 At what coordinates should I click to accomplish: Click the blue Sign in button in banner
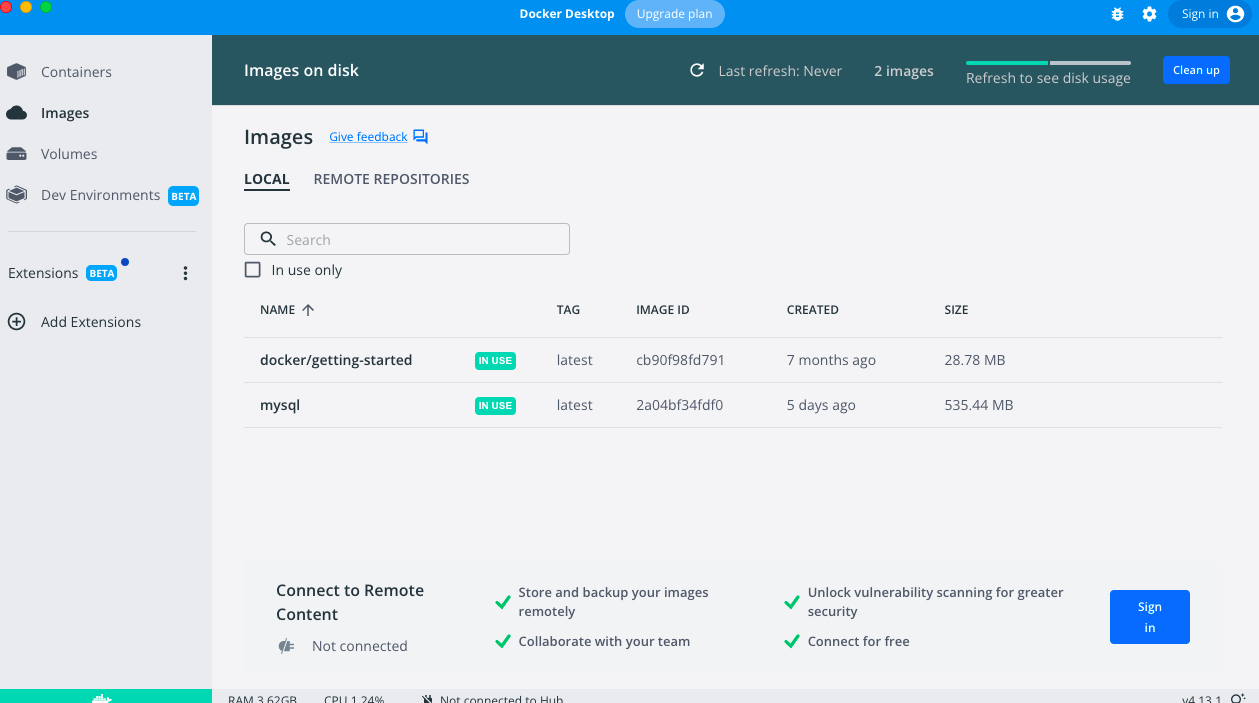[x=1150, y=617]
